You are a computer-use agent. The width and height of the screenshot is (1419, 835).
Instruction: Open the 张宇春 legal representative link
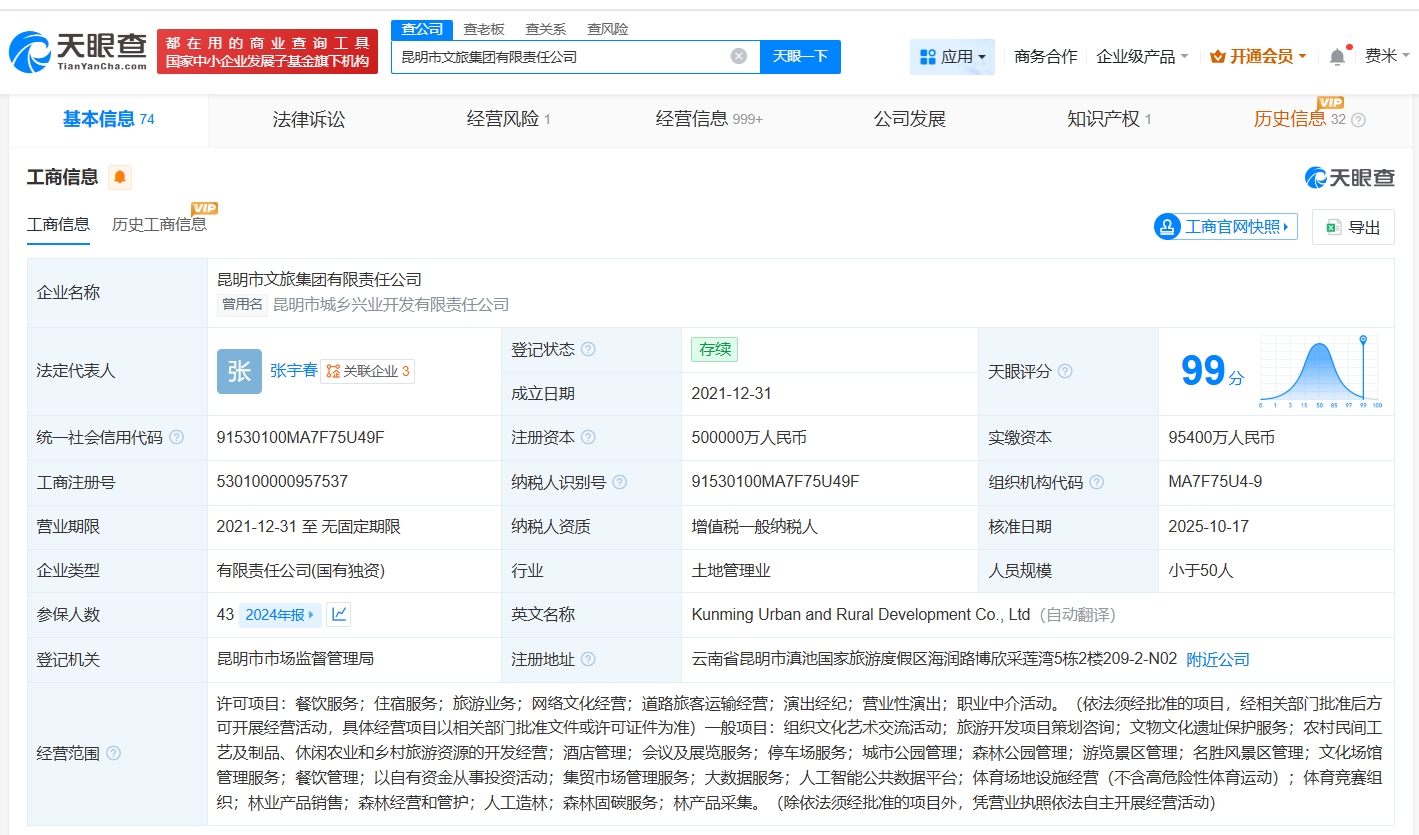pos(293,371)
